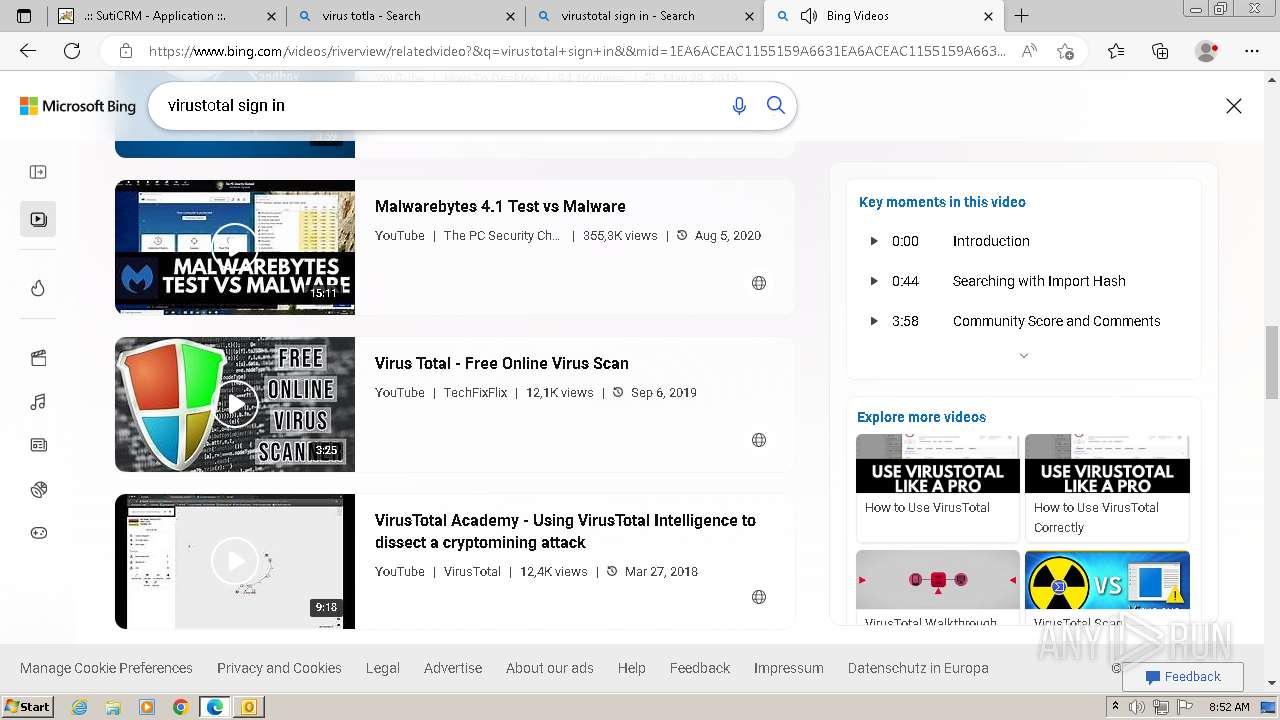Viewport: 1280px width, 720px height.
Task: Open the Favorites toolbar icon
Action: [x=1116, y=51]
